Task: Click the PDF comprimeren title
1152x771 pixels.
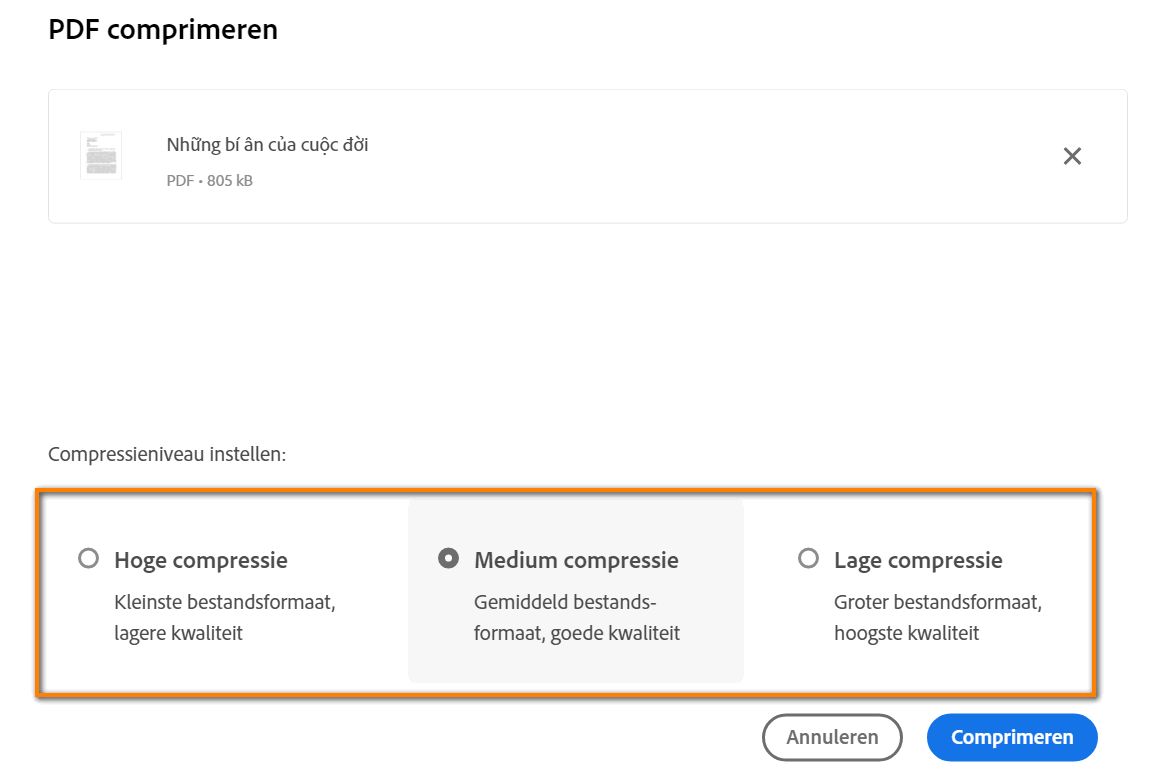Action: pos(163,30)
